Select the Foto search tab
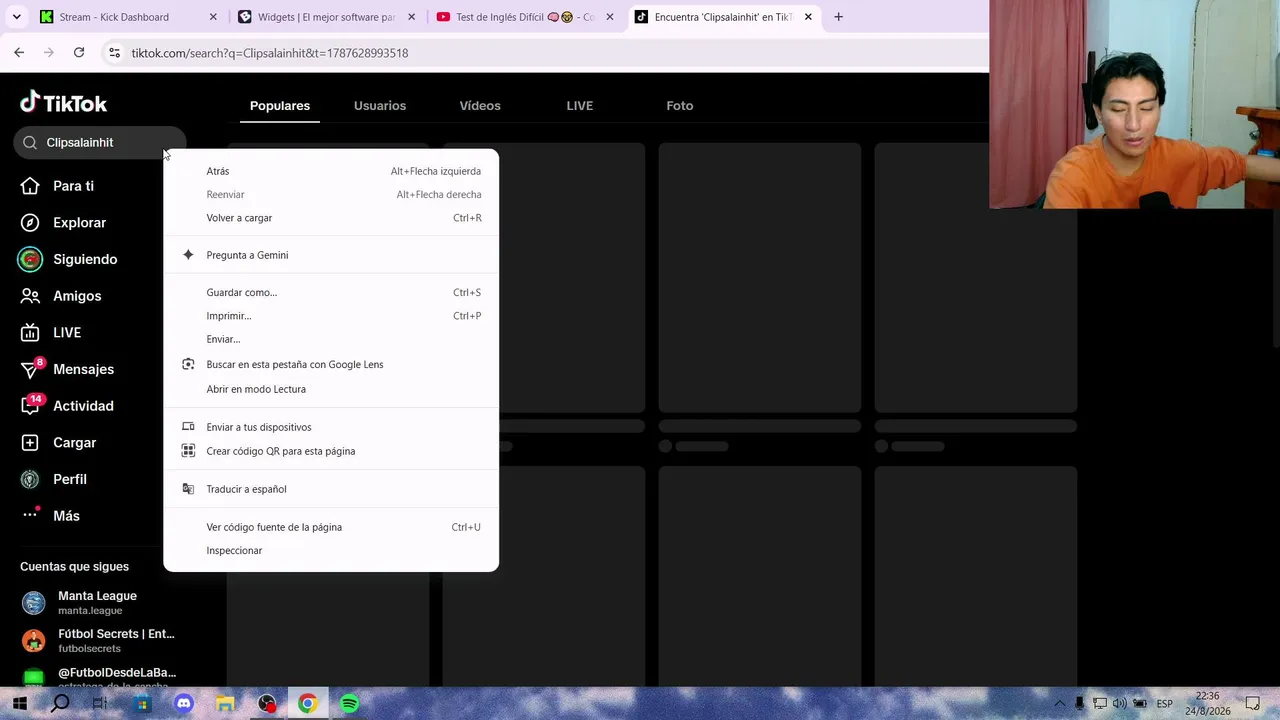Screen dimensions: 1280x720 680,106
